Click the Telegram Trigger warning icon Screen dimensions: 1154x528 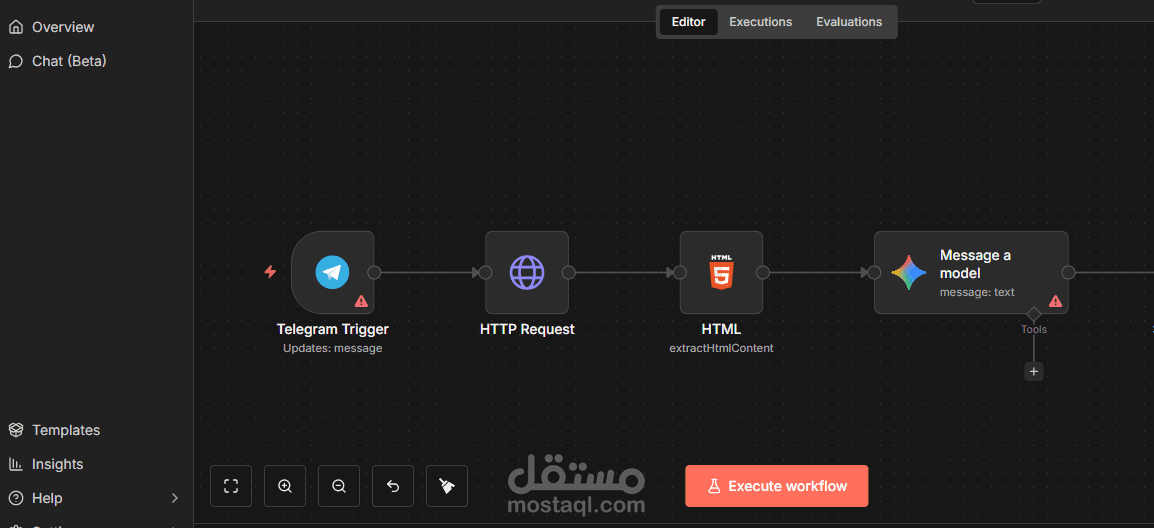click(361, 300)
